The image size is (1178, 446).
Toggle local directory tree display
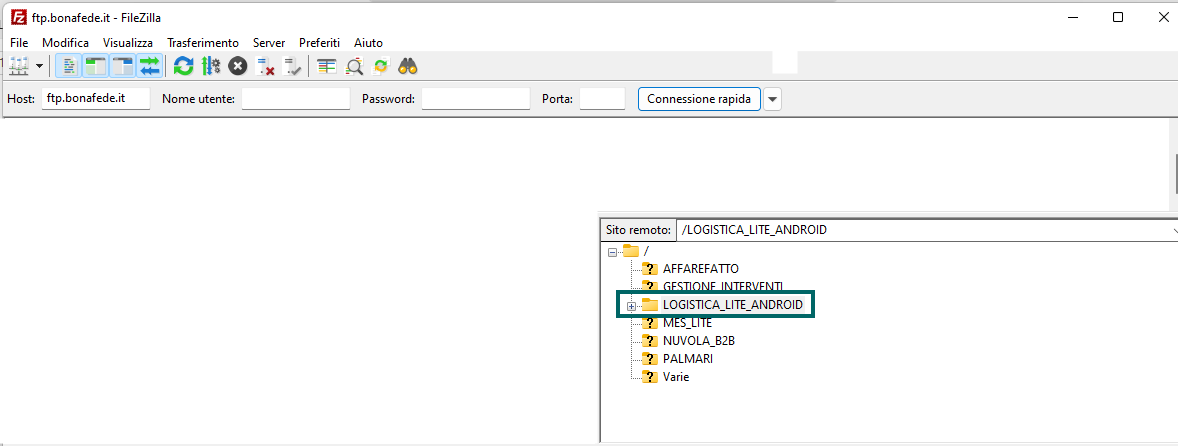click(95, 66)
